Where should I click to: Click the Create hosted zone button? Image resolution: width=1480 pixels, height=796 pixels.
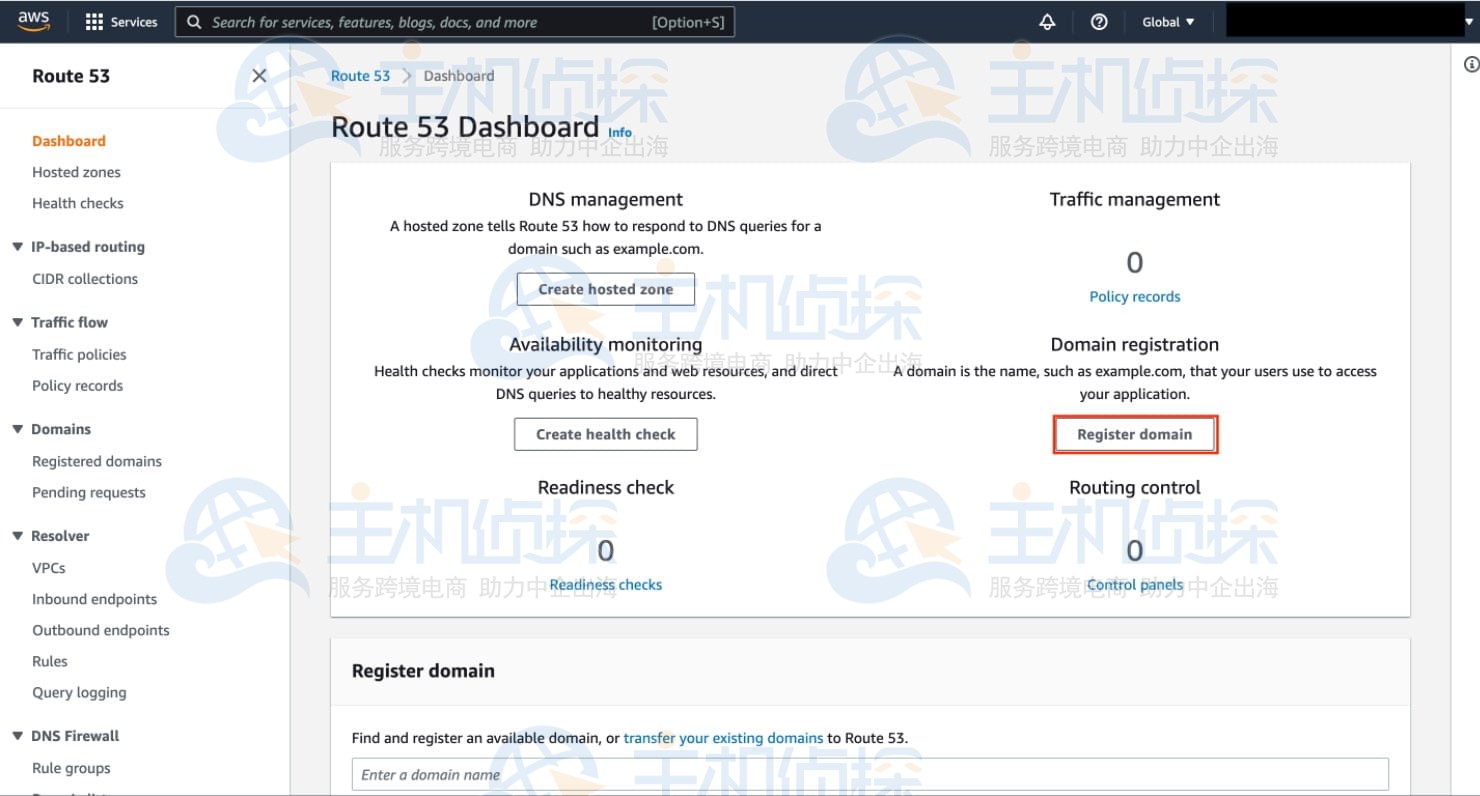click(x=606, y=289)
